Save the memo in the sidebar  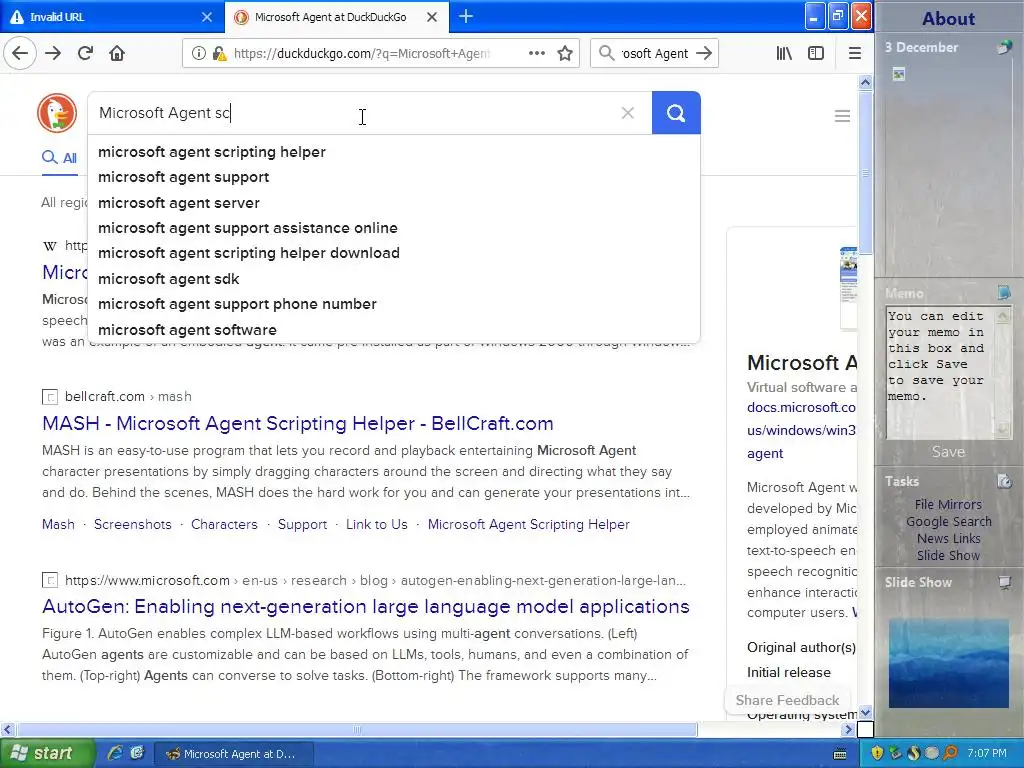tap(948, 452)
